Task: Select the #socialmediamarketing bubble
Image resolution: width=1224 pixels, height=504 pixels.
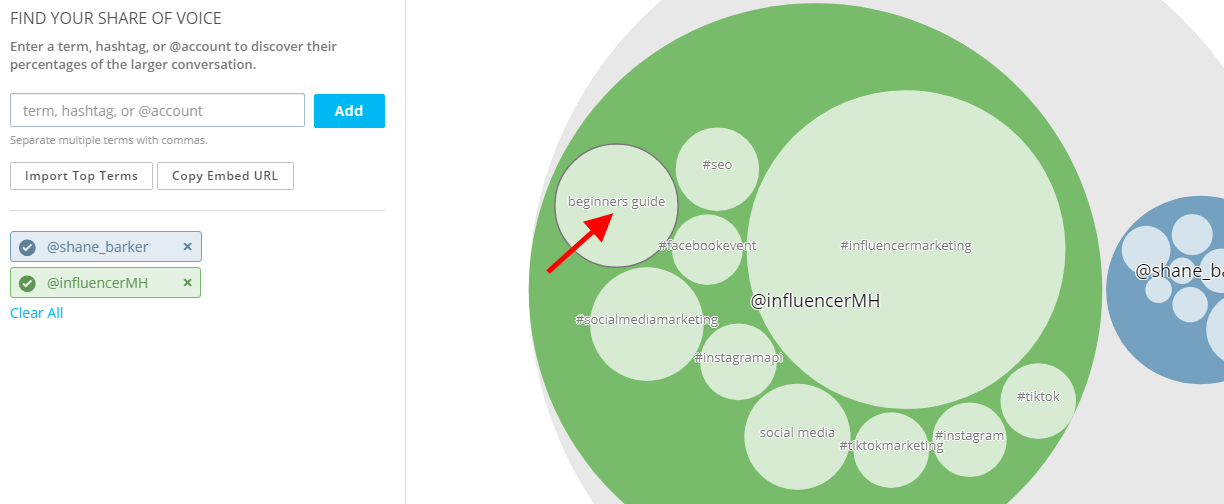Action: [x=647, y=324]
